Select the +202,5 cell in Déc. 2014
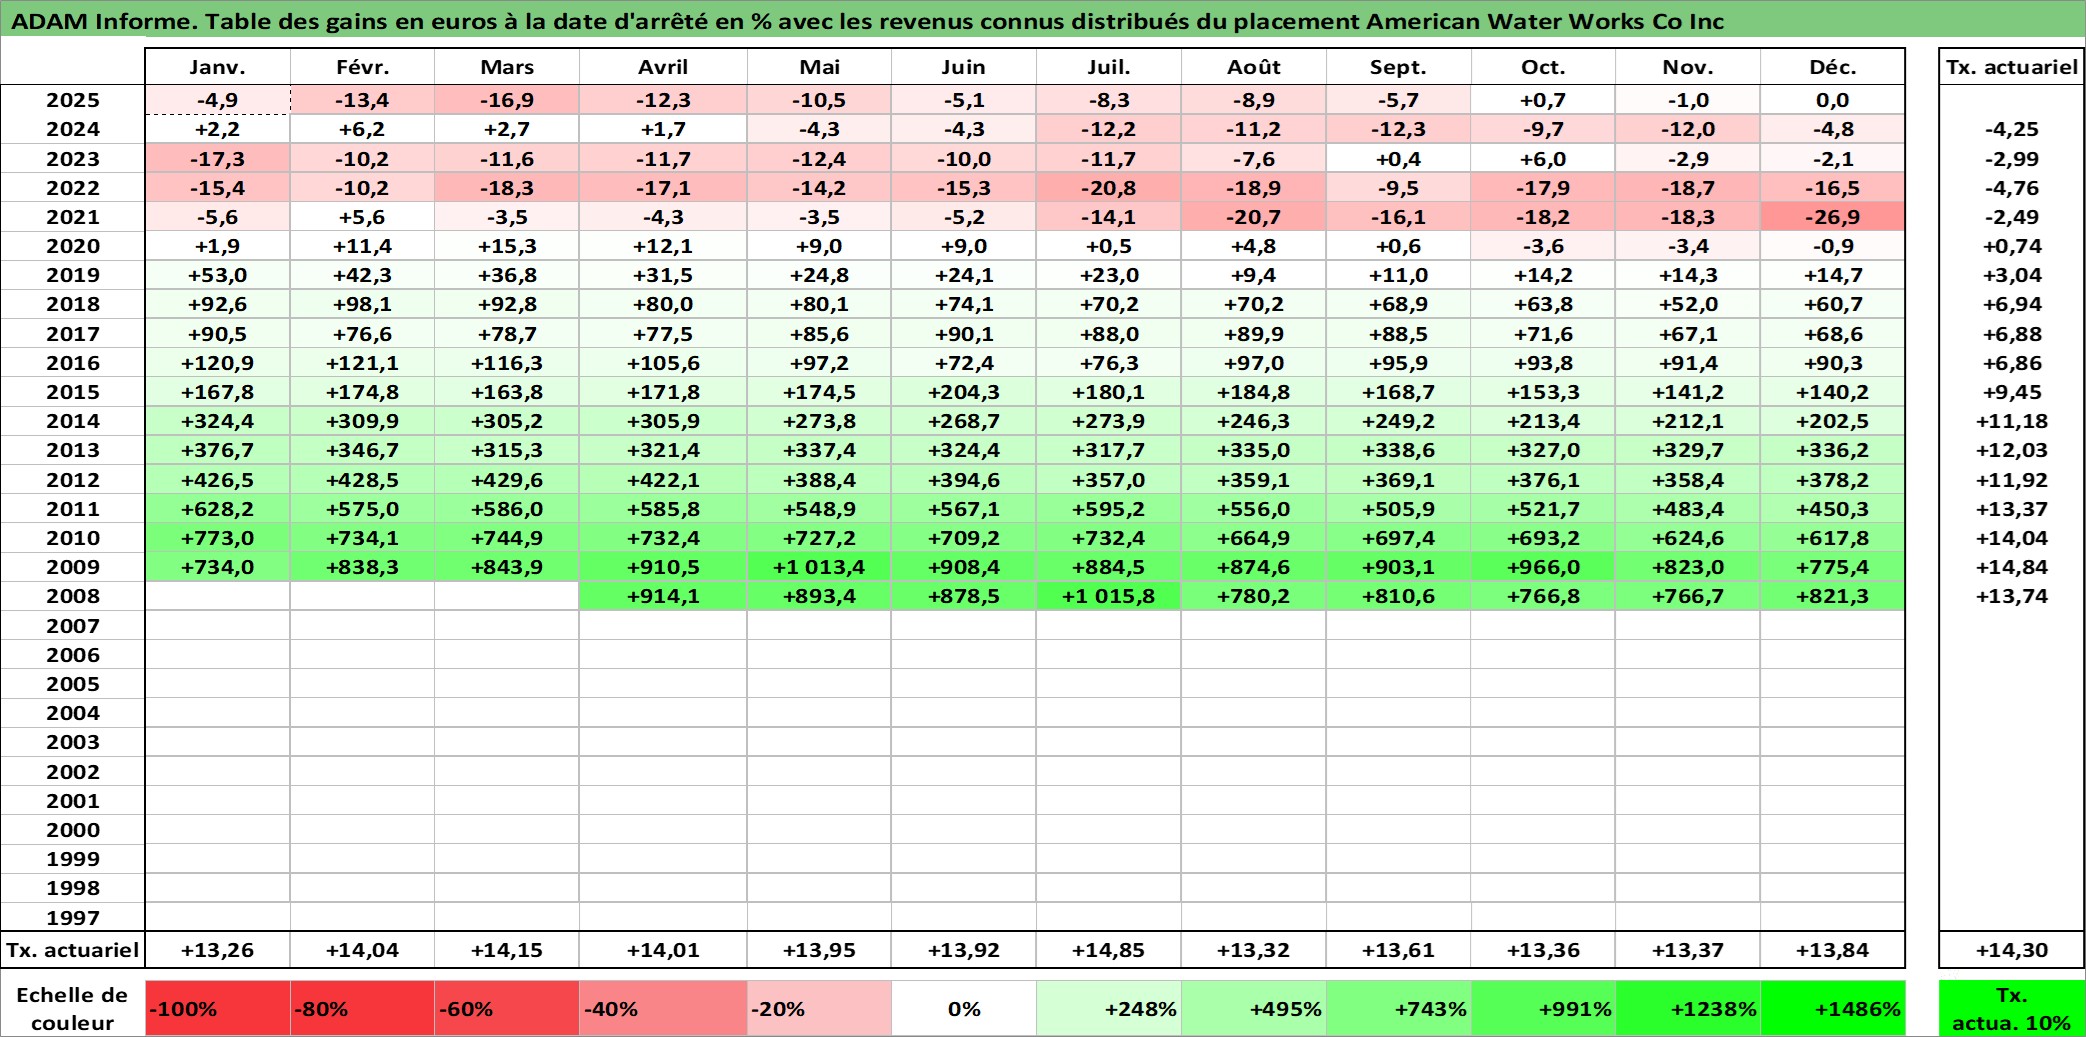2086x1037 pixels. pyautogui.click(x=1832, y=421)
